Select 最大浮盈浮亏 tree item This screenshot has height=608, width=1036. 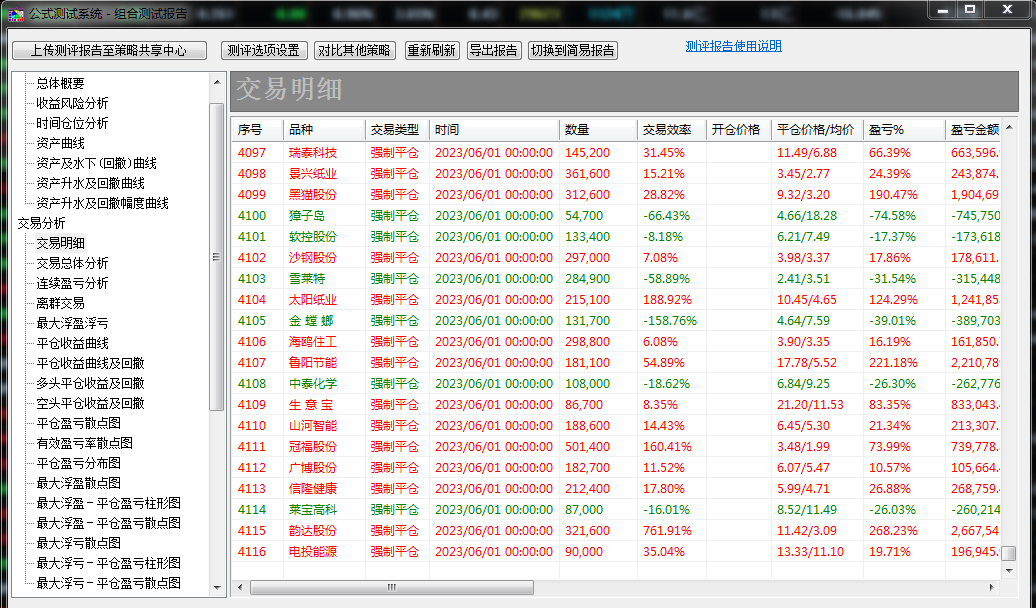(72, 323)
